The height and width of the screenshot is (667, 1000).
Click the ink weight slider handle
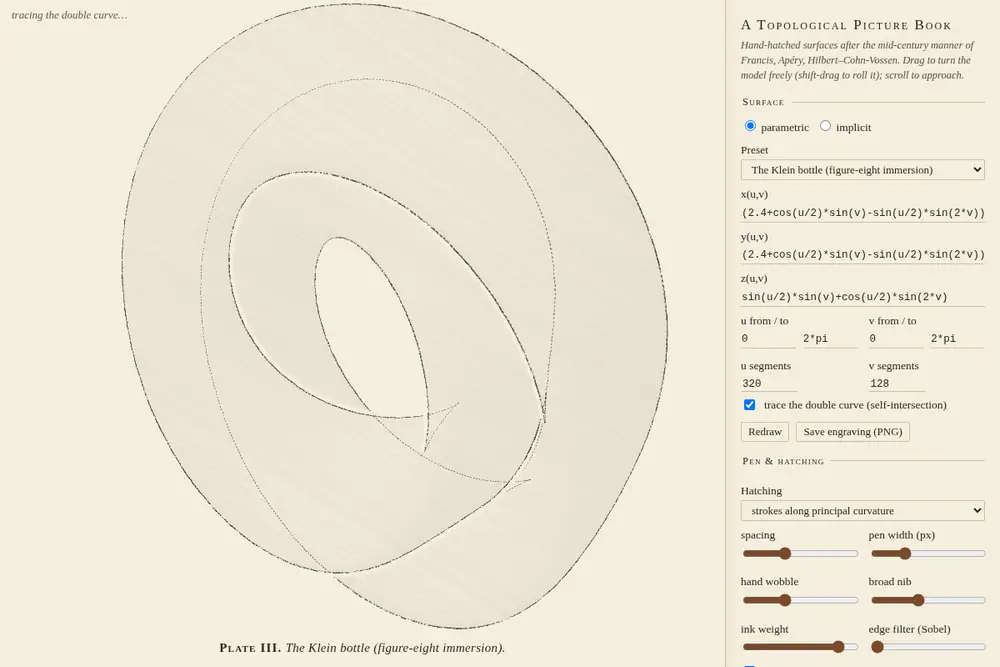839,647
